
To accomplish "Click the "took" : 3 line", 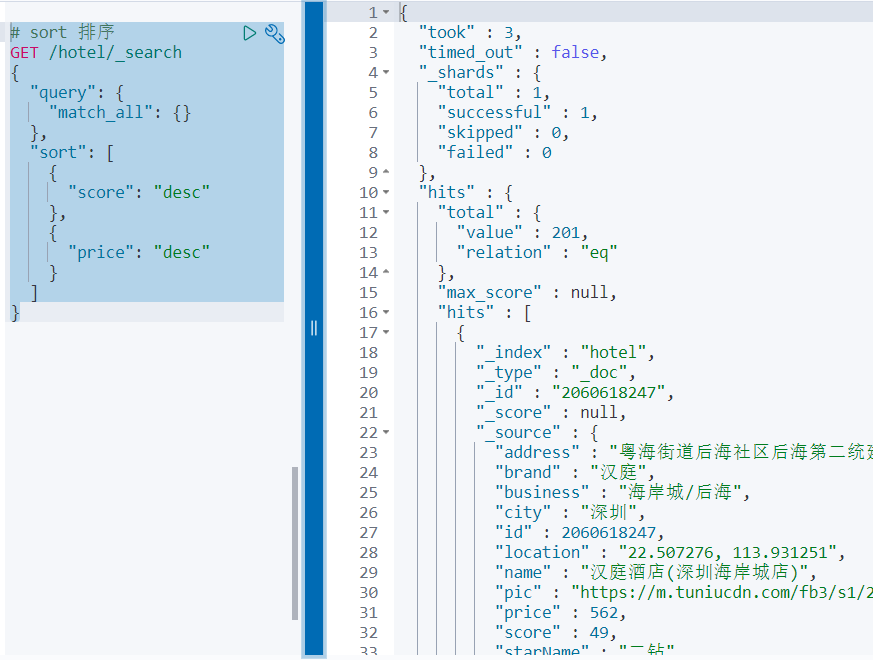I will tap(470, 32).
